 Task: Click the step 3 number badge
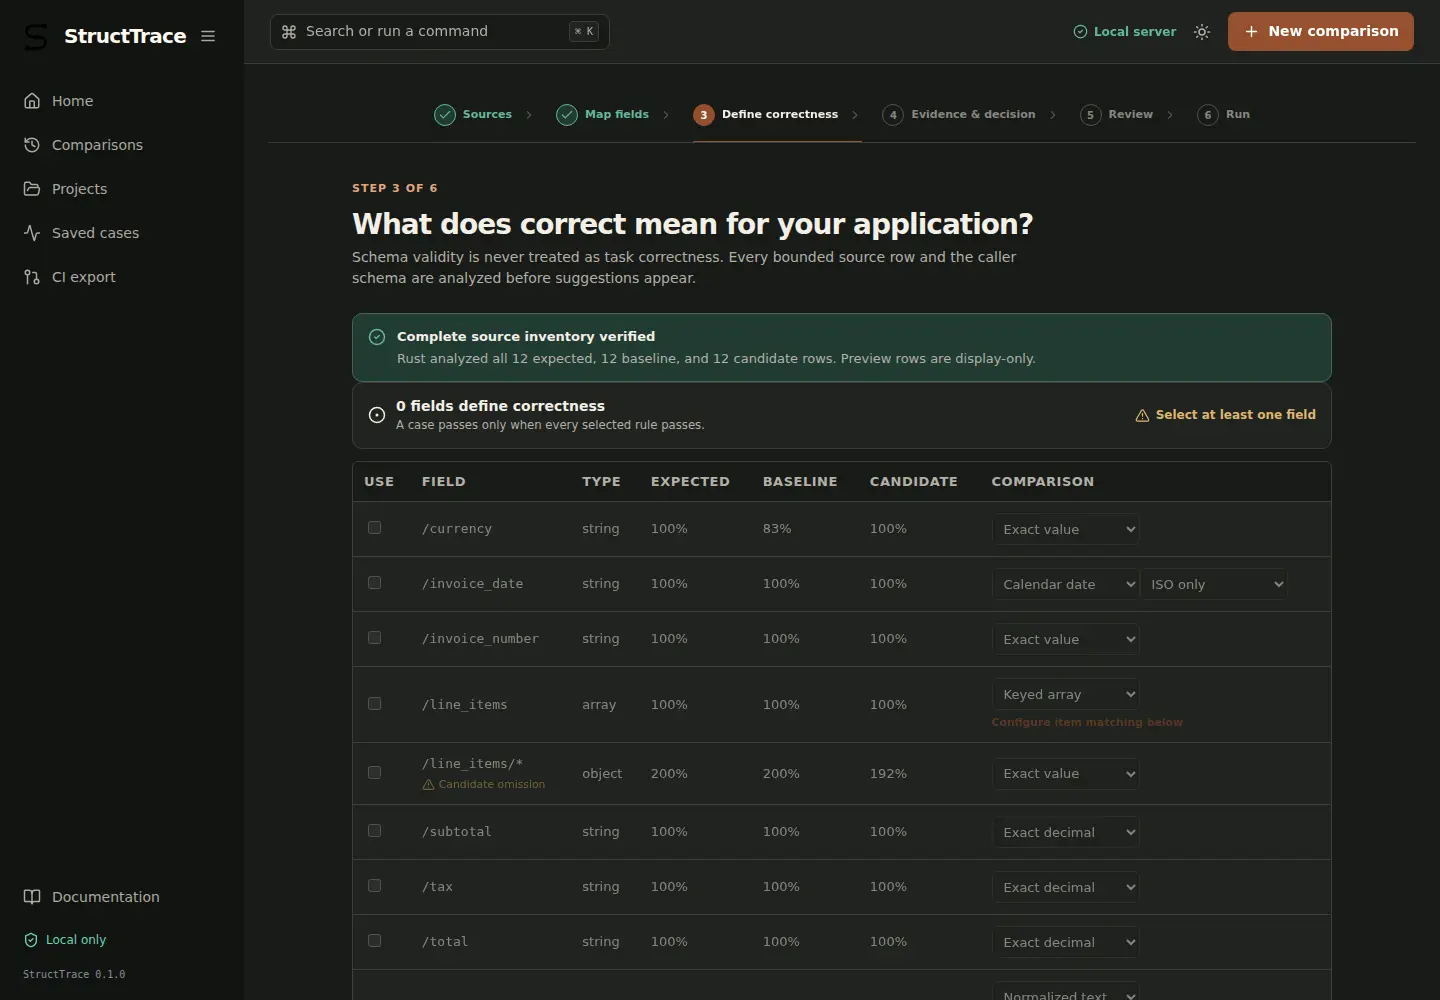[704, 115]
